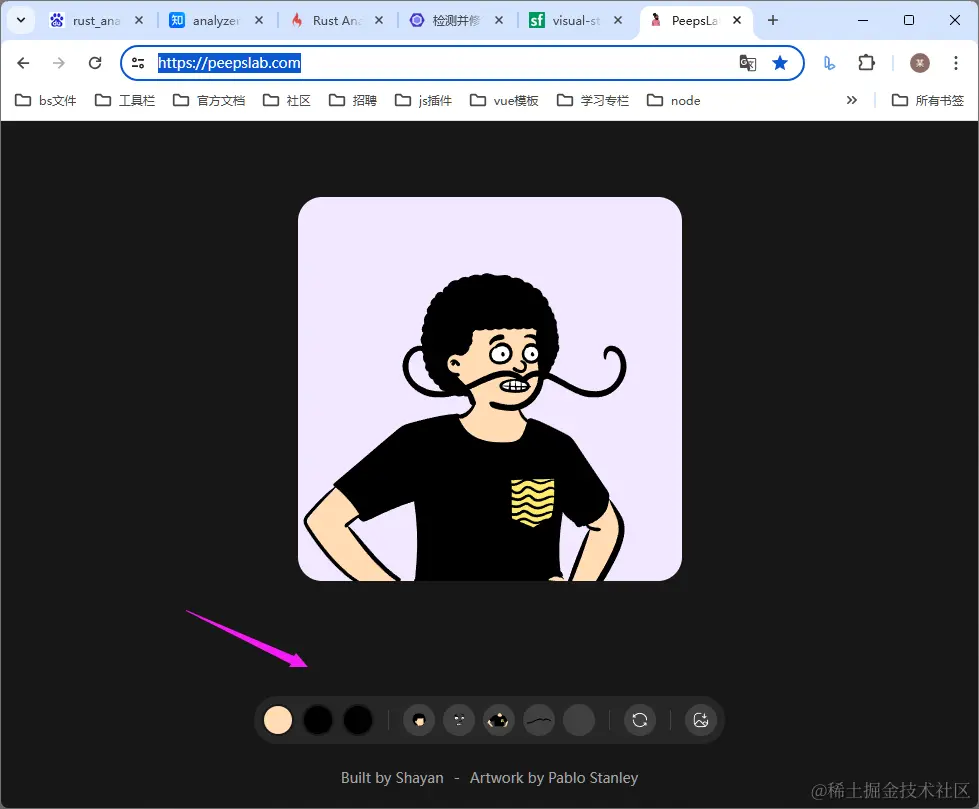Open the browser extensions puzzle menu
Viewport: 979px width, 809px height.
(x=867, y=63)
